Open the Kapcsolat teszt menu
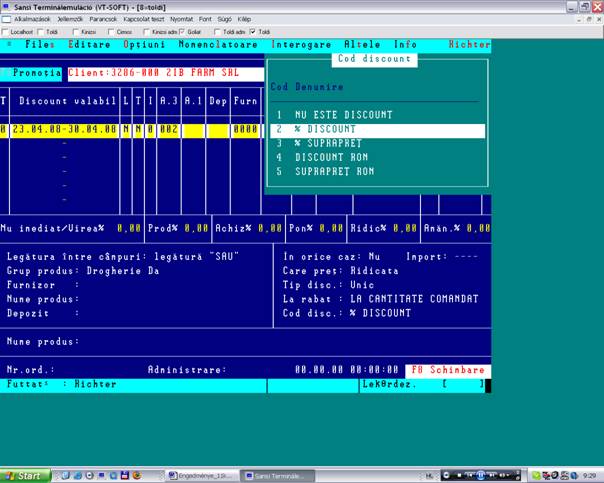Image resolution: width=604 pixels, height=483 pixels. pos(144,19)
